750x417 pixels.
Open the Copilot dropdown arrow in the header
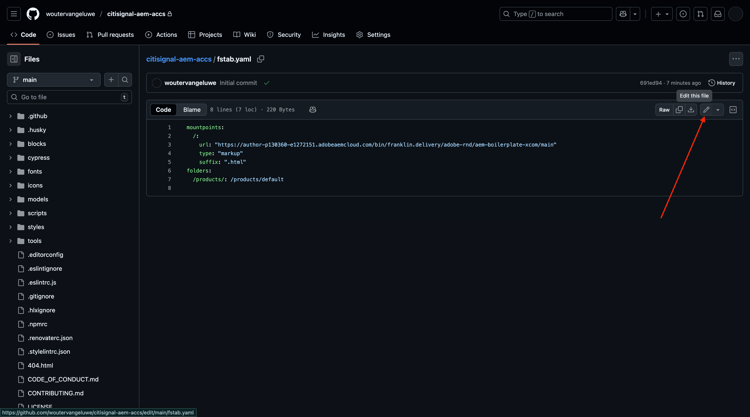635,14
